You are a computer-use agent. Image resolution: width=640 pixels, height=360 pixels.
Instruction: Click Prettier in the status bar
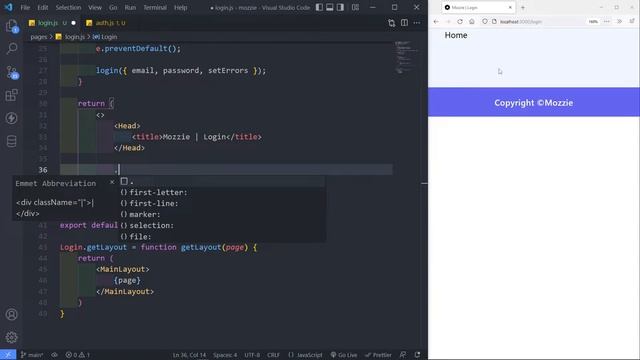pyautogui.click(x=378, y=355)
